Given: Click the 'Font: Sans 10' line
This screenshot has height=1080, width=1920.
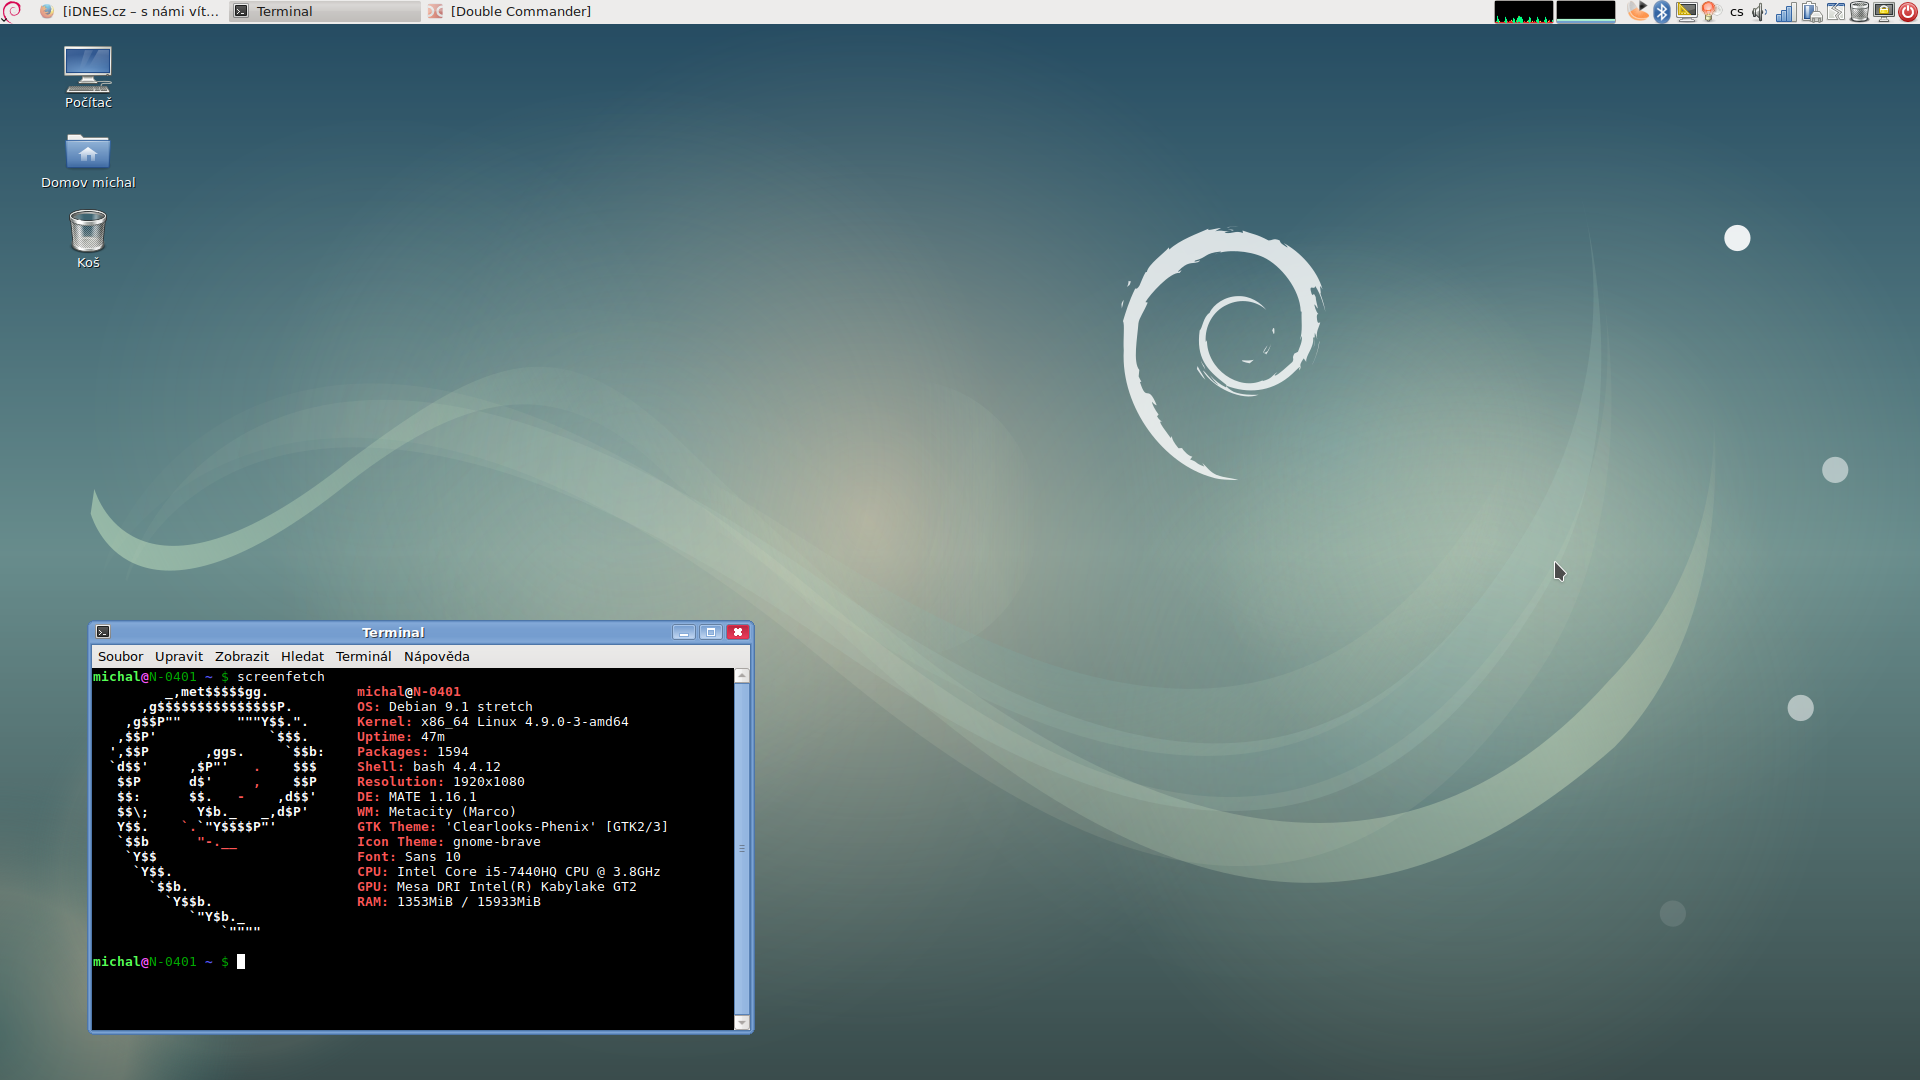Looking at the screenshot, I should [x=409, y=857].
